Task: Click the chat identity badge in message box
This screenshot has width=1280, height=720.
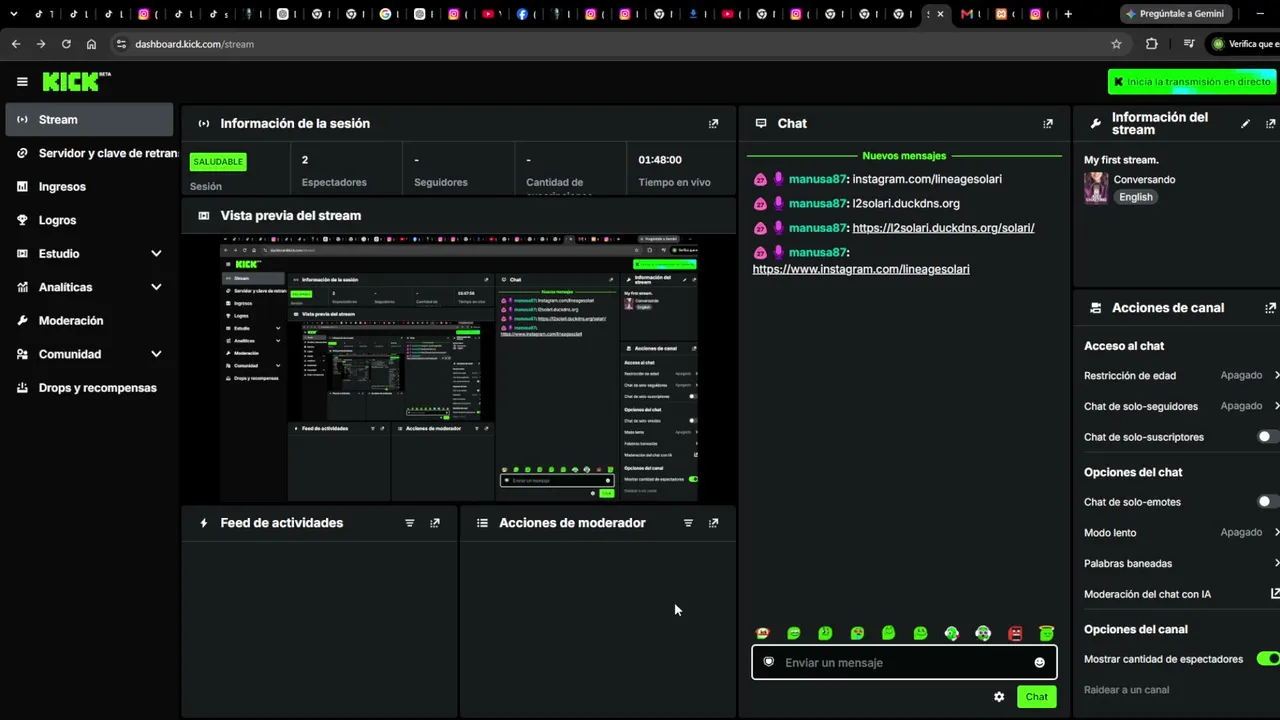Action: (768, 662)
